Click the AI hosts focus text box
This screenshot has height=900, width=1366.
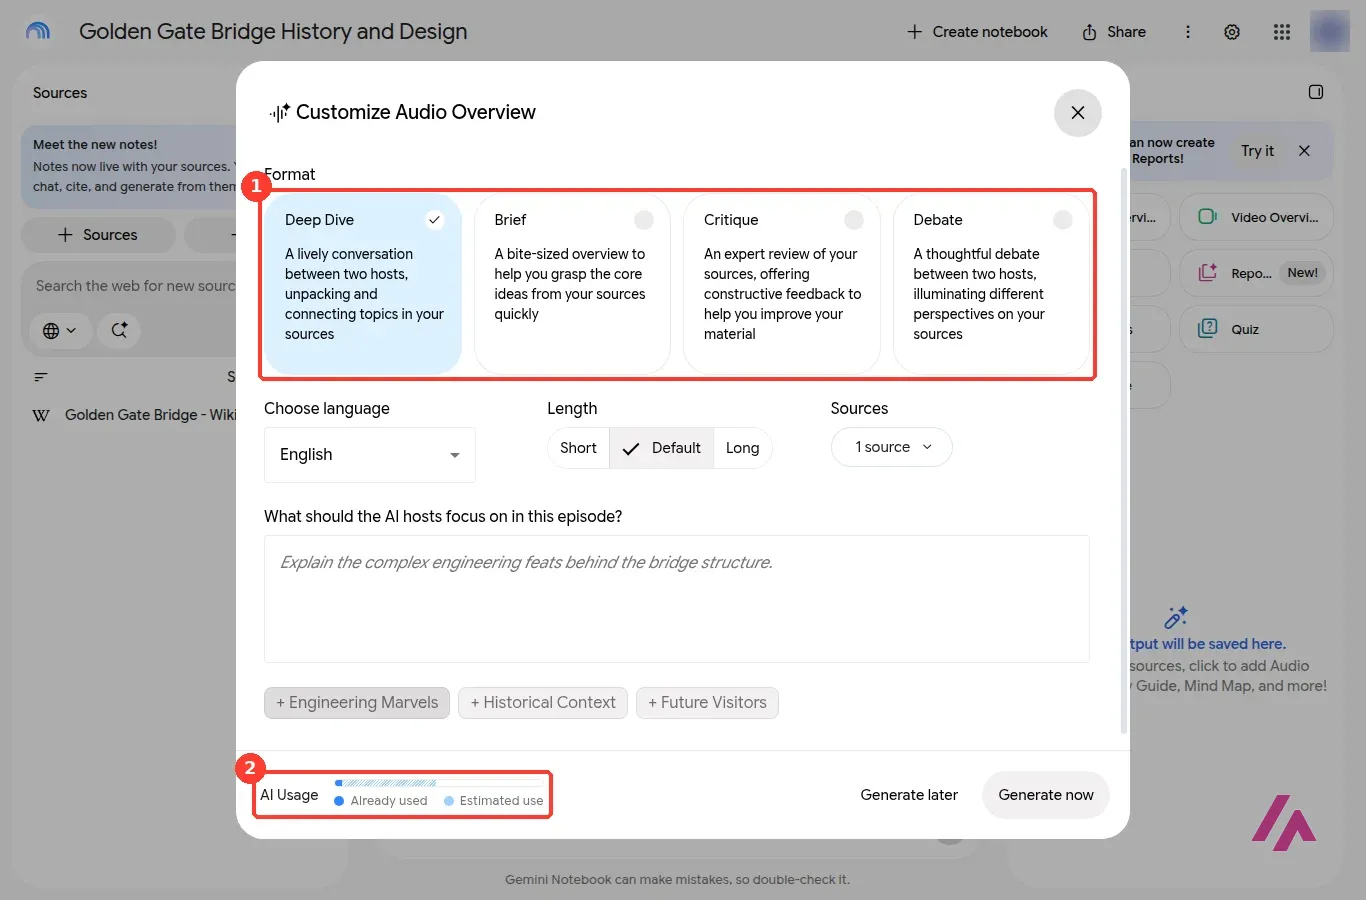click(677, 599)
